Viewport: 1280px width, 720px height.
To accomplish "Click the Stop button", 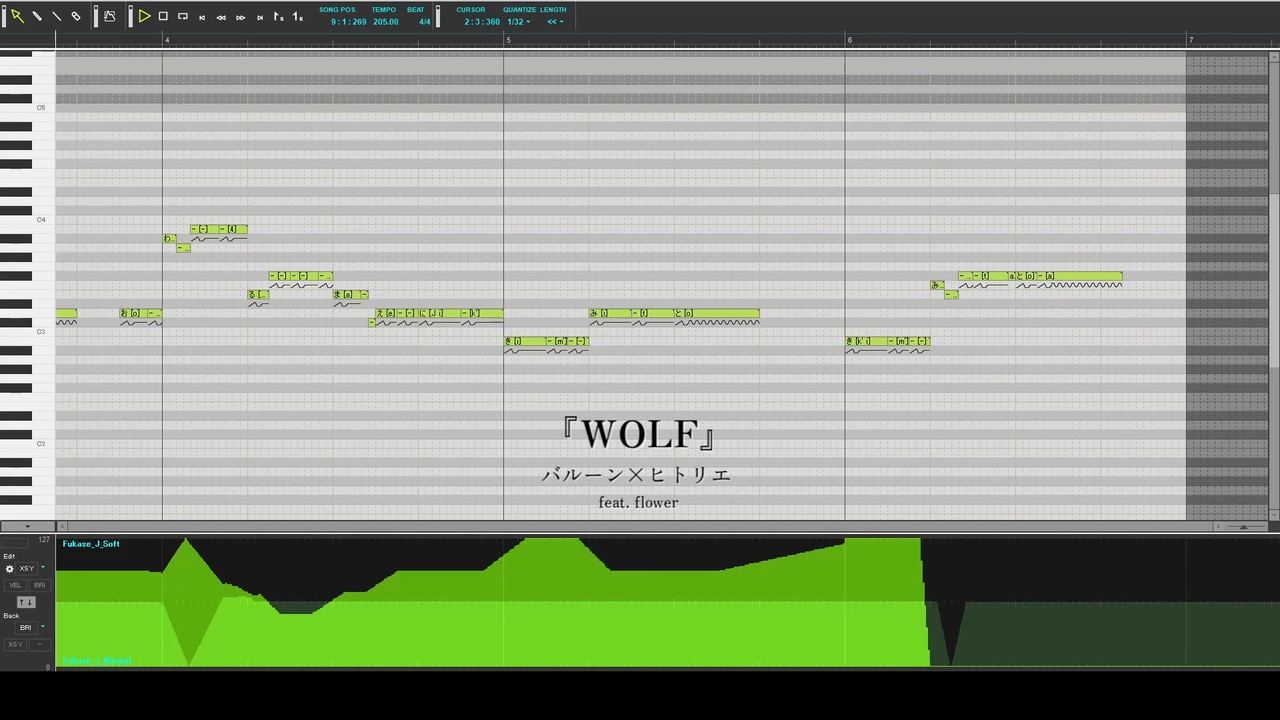I will pos(163,16).
